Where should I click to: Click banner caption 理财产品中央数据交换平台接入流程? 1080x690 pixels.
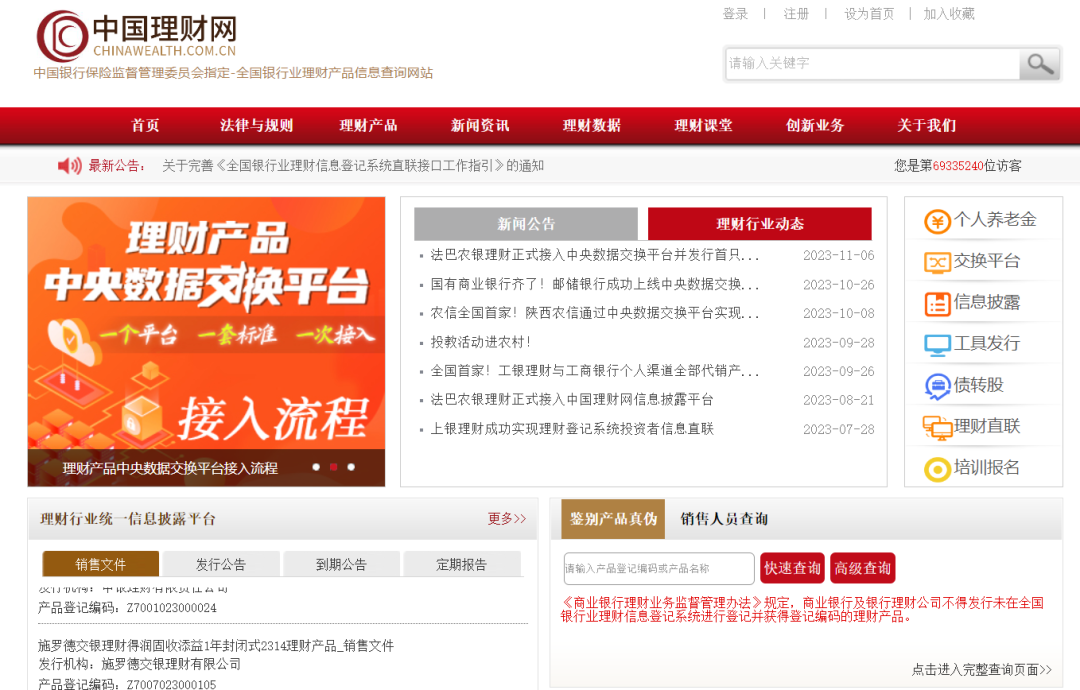click(x=170, y=468)
